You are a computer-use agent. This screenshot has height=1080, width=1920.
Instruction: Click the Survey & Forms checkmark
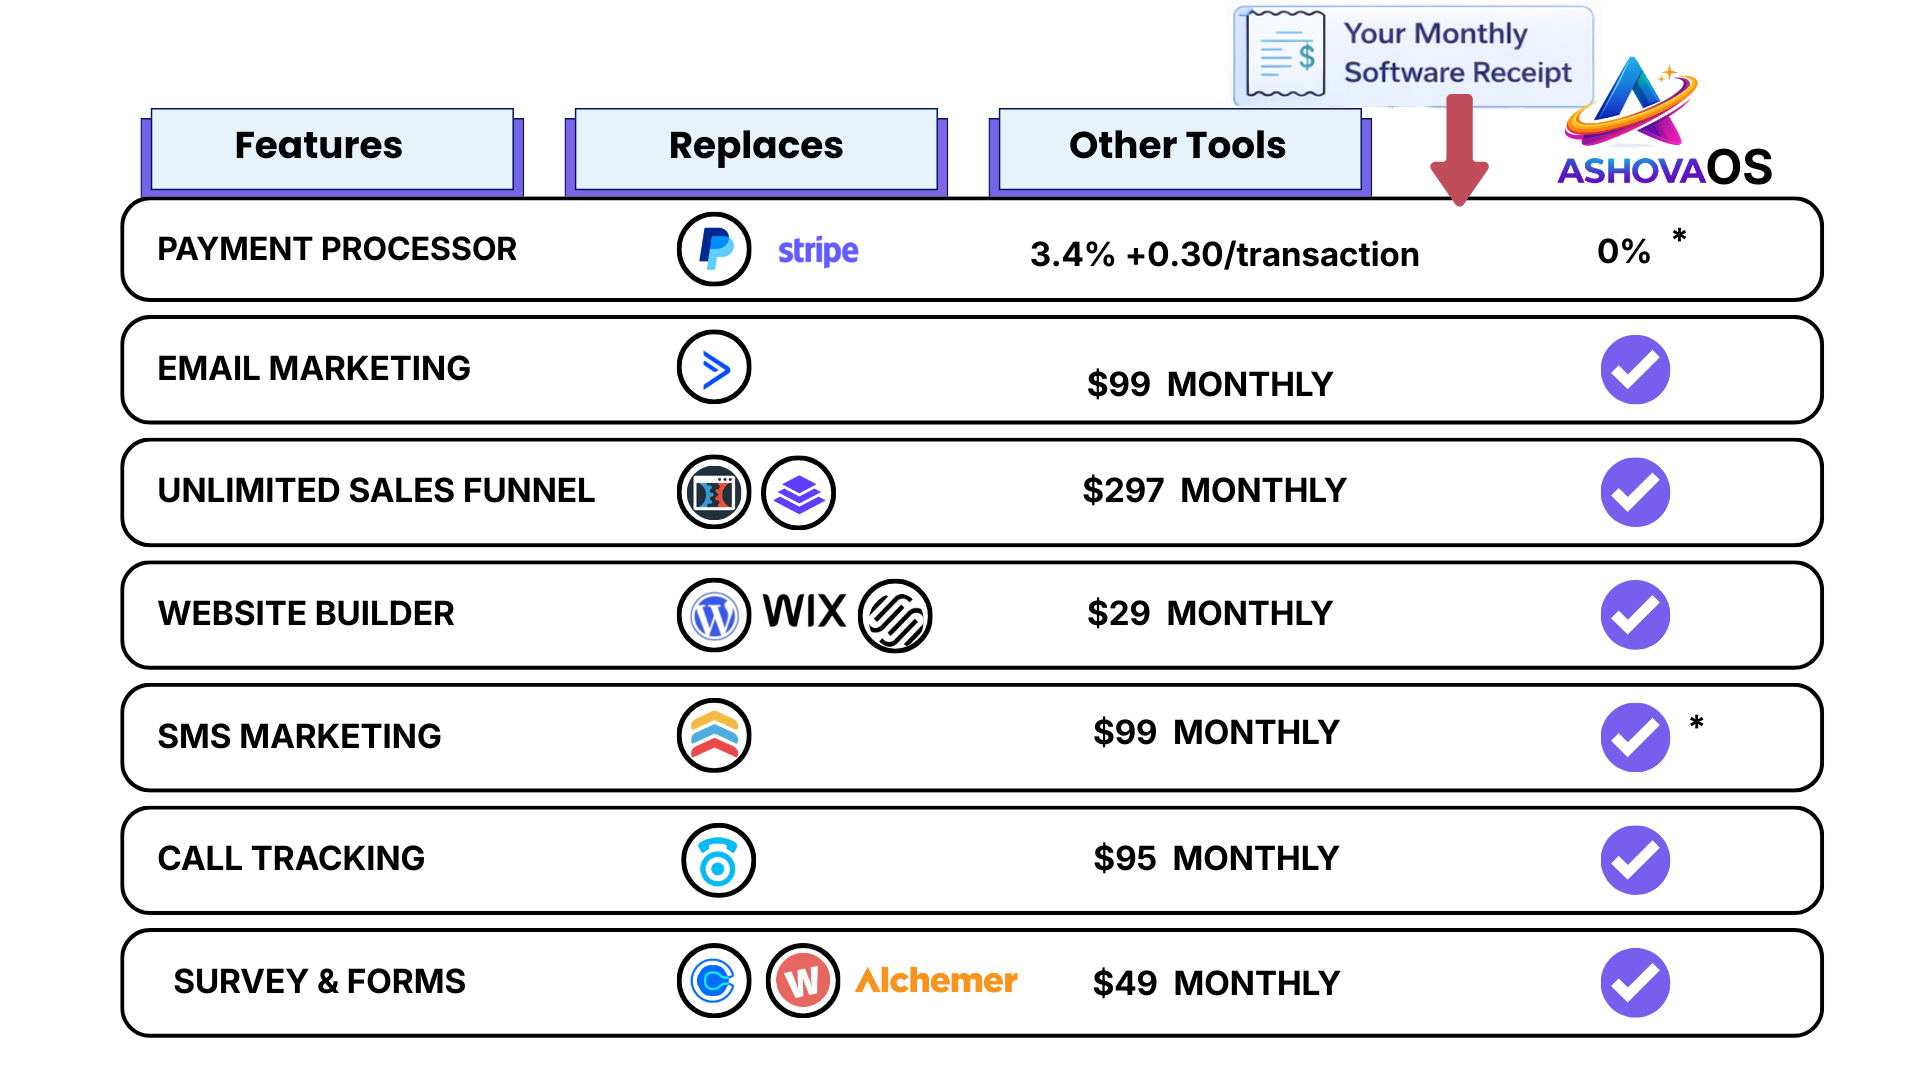(1635, 983)
